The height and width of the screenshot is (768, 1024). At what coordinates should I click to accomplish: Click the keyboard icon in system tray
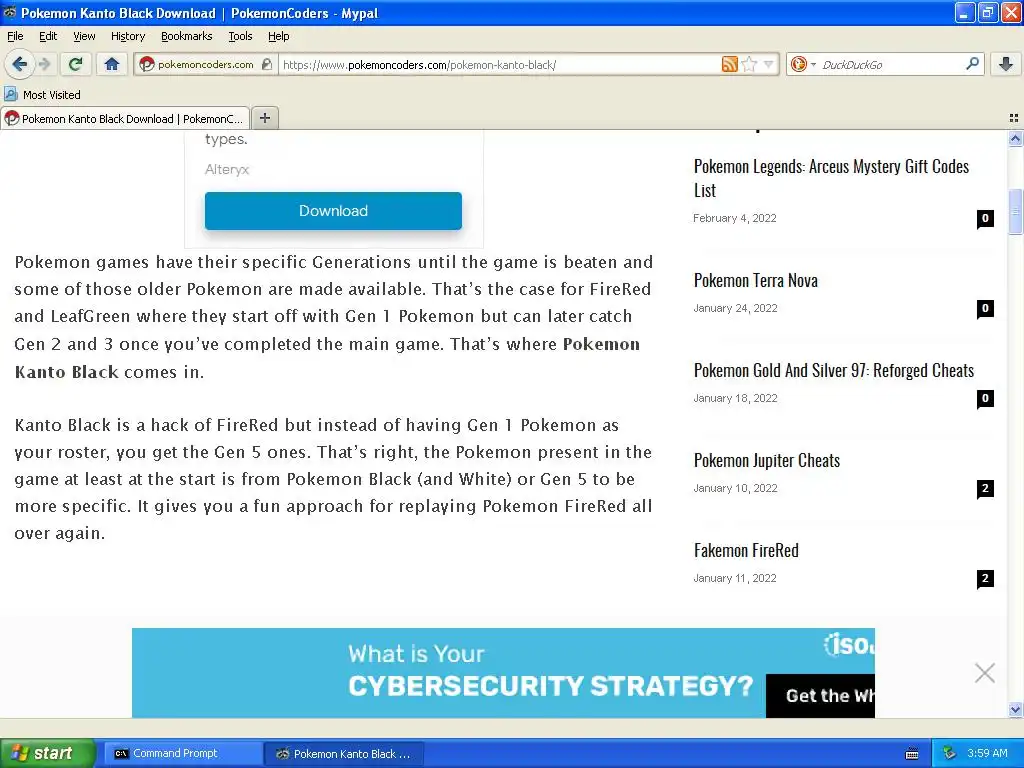[x=912, y=754]
